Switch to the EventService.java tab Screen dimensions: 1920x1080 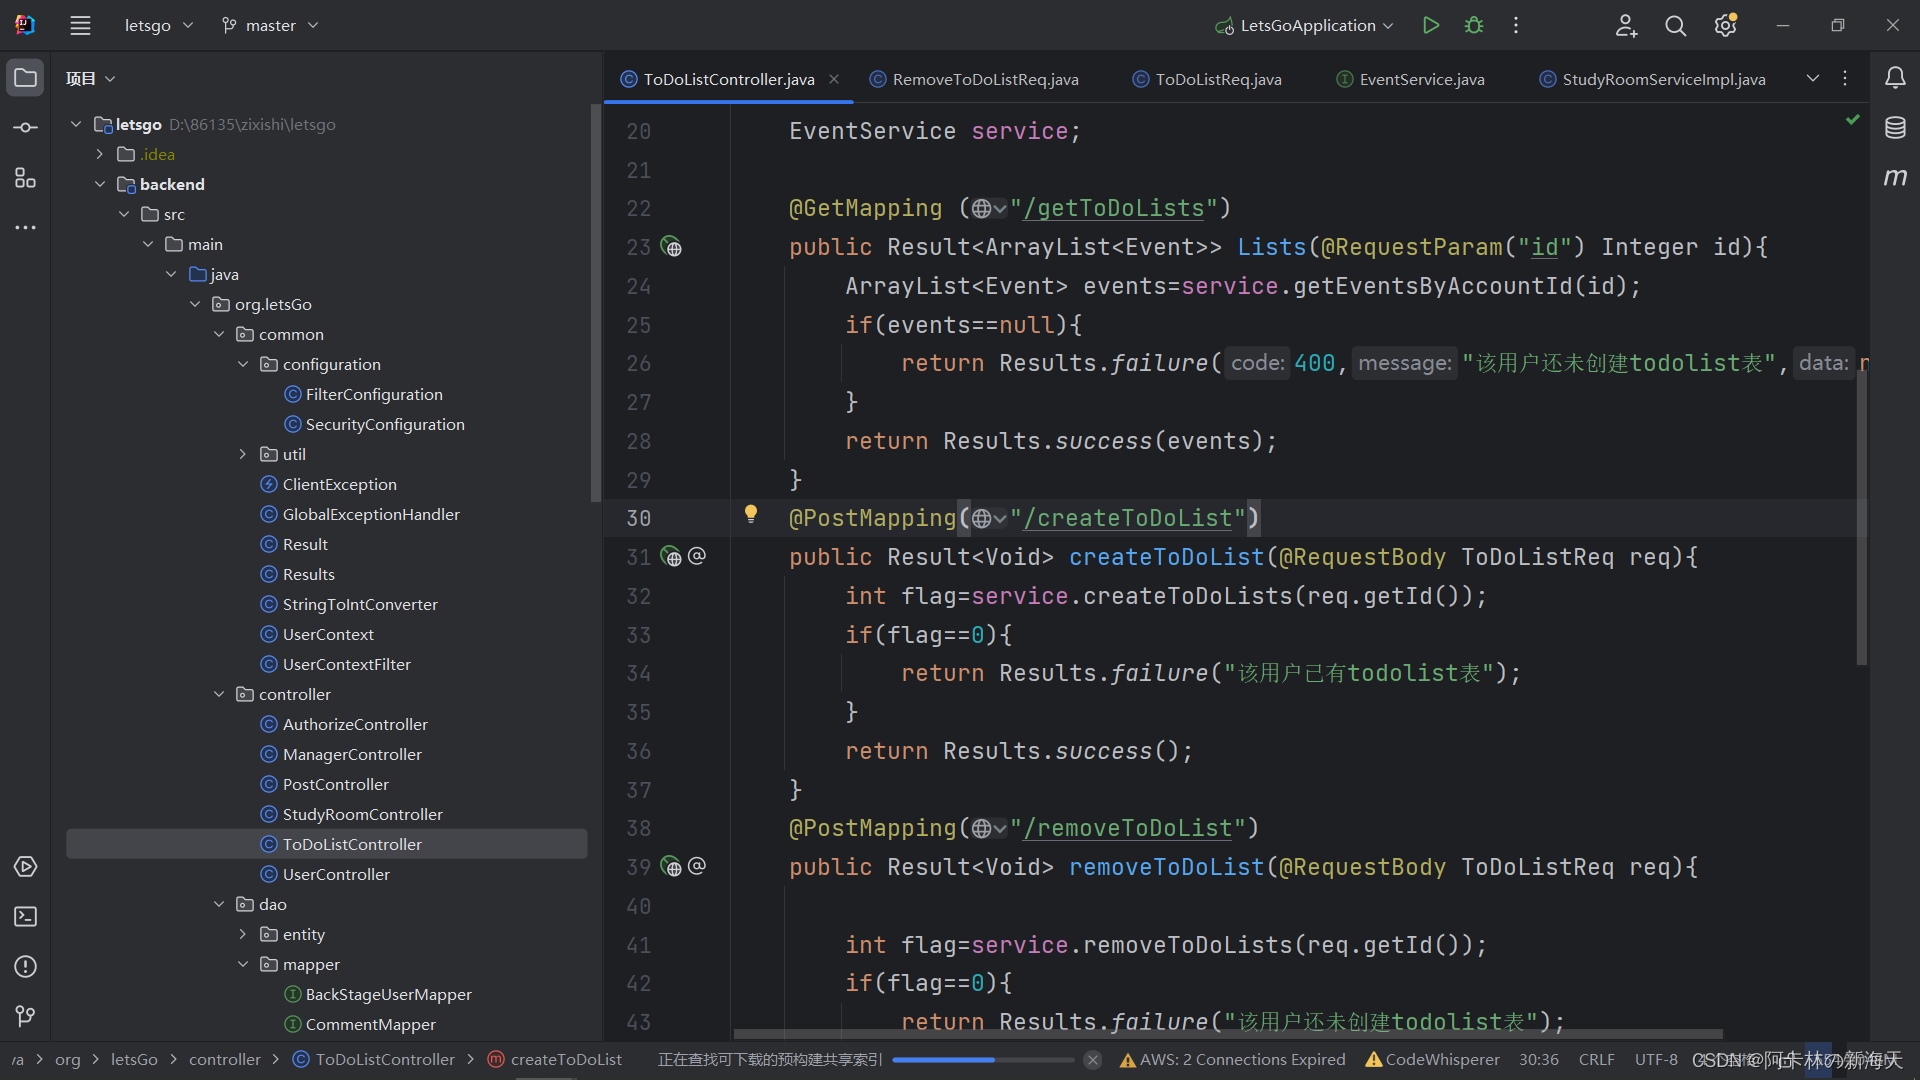point(1420,79)
